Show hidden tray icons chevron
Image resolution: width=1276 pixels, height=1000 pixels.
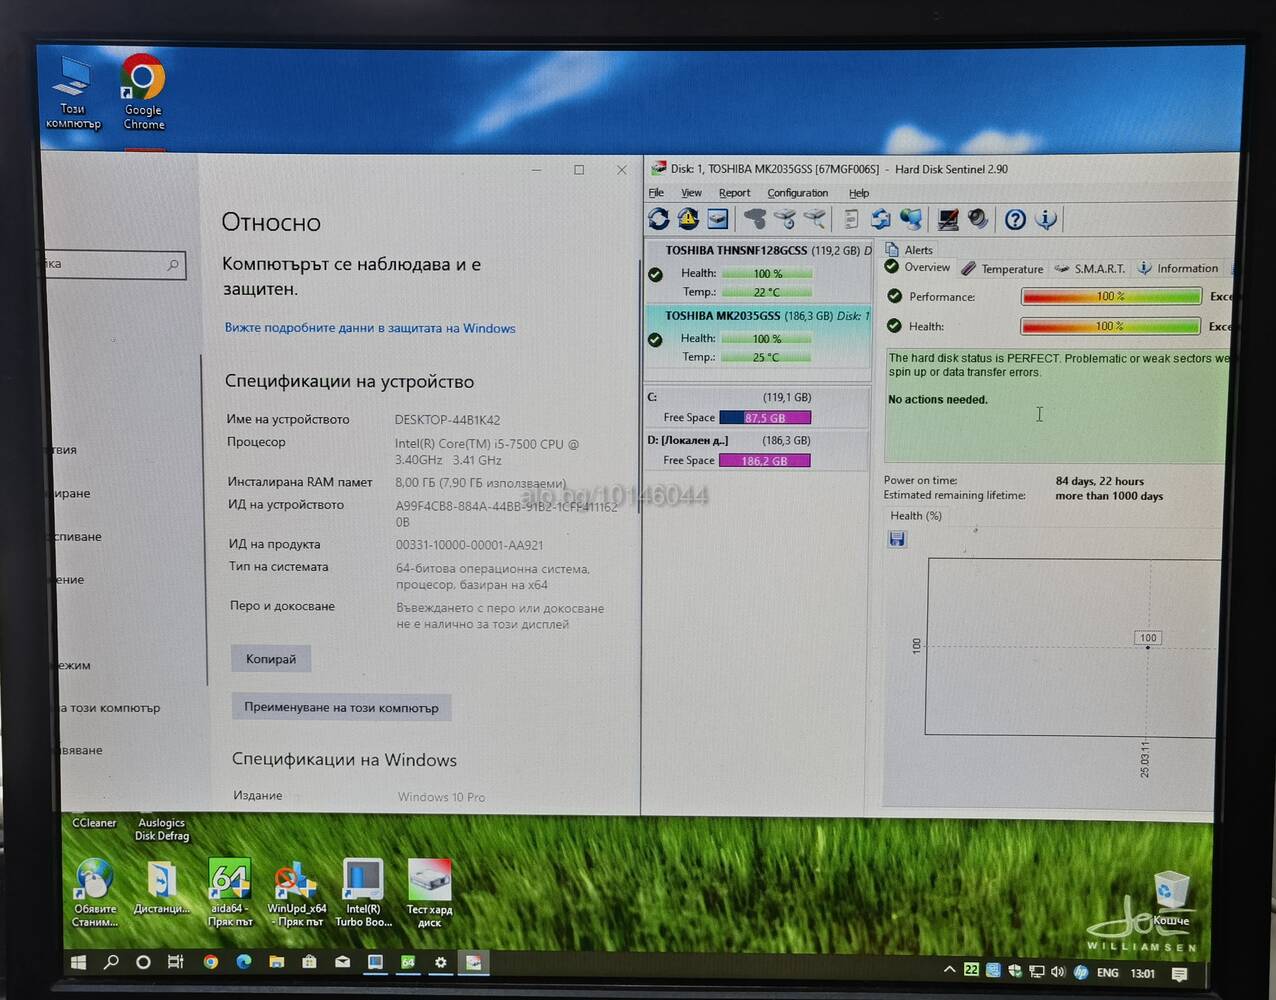(x=949, y=970)
